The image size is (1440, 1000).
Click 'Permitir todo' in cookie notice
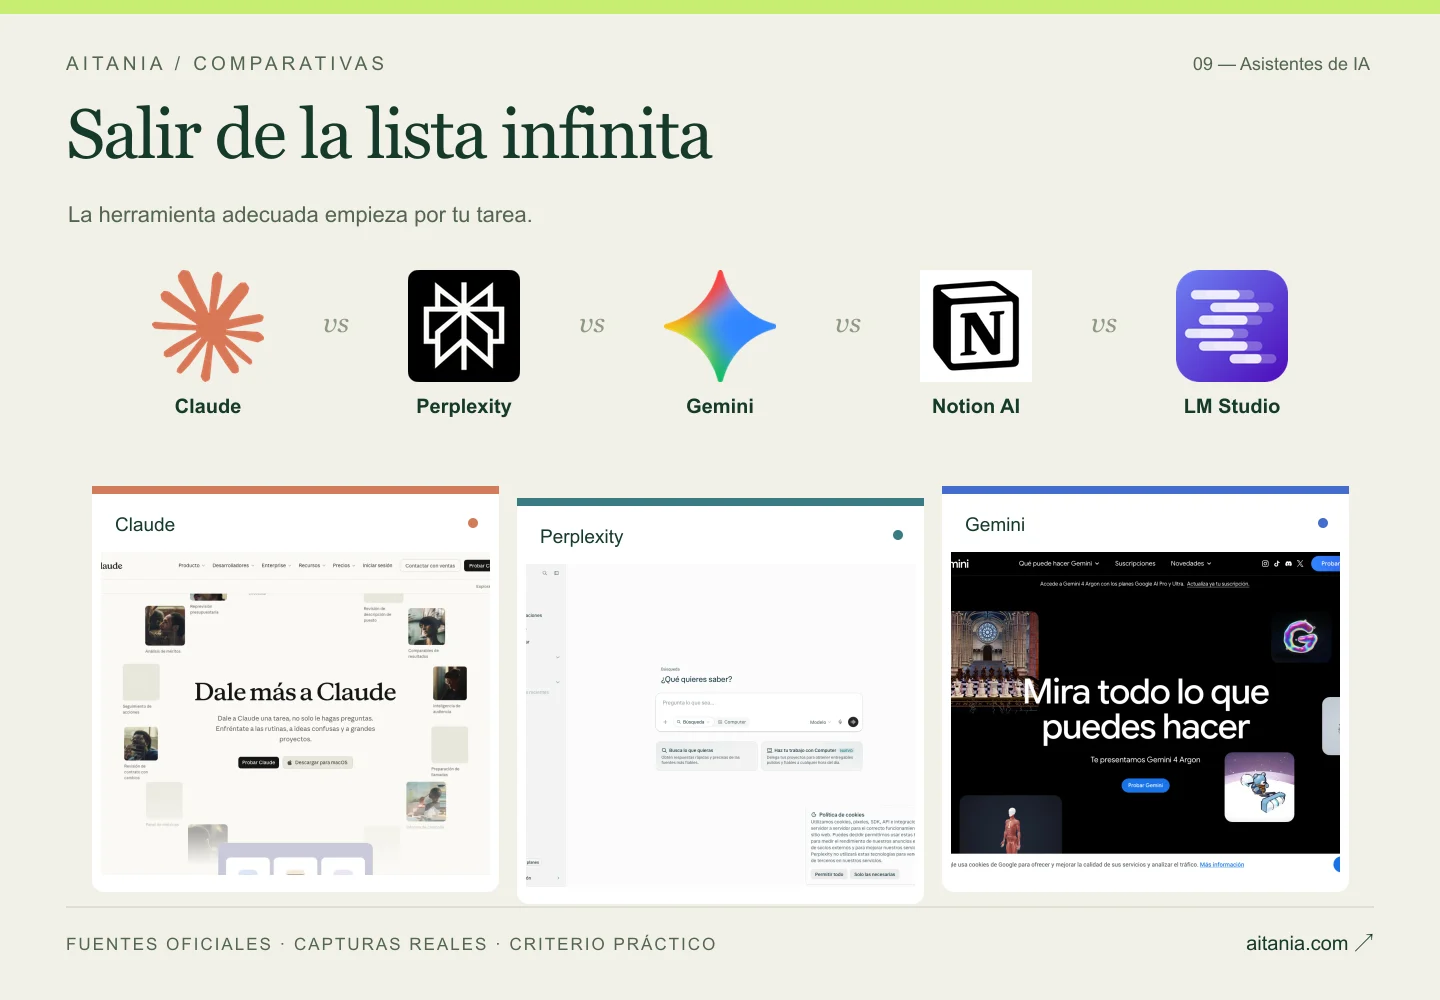829,874
